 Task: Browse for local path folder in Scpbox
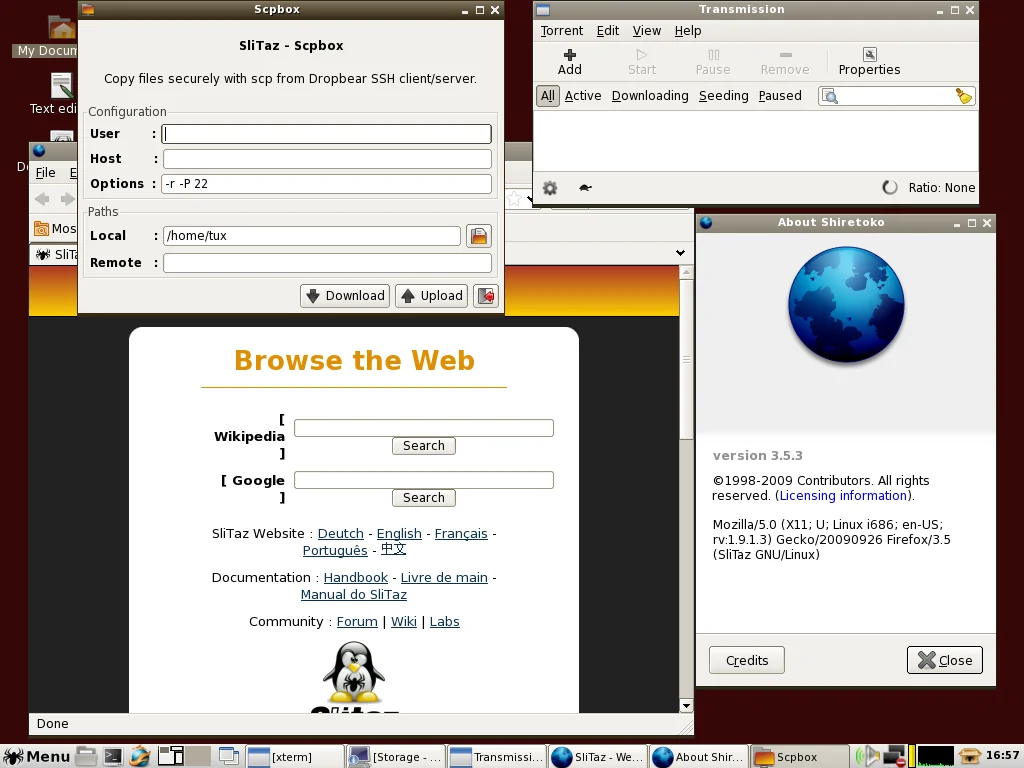click(479, 236)
